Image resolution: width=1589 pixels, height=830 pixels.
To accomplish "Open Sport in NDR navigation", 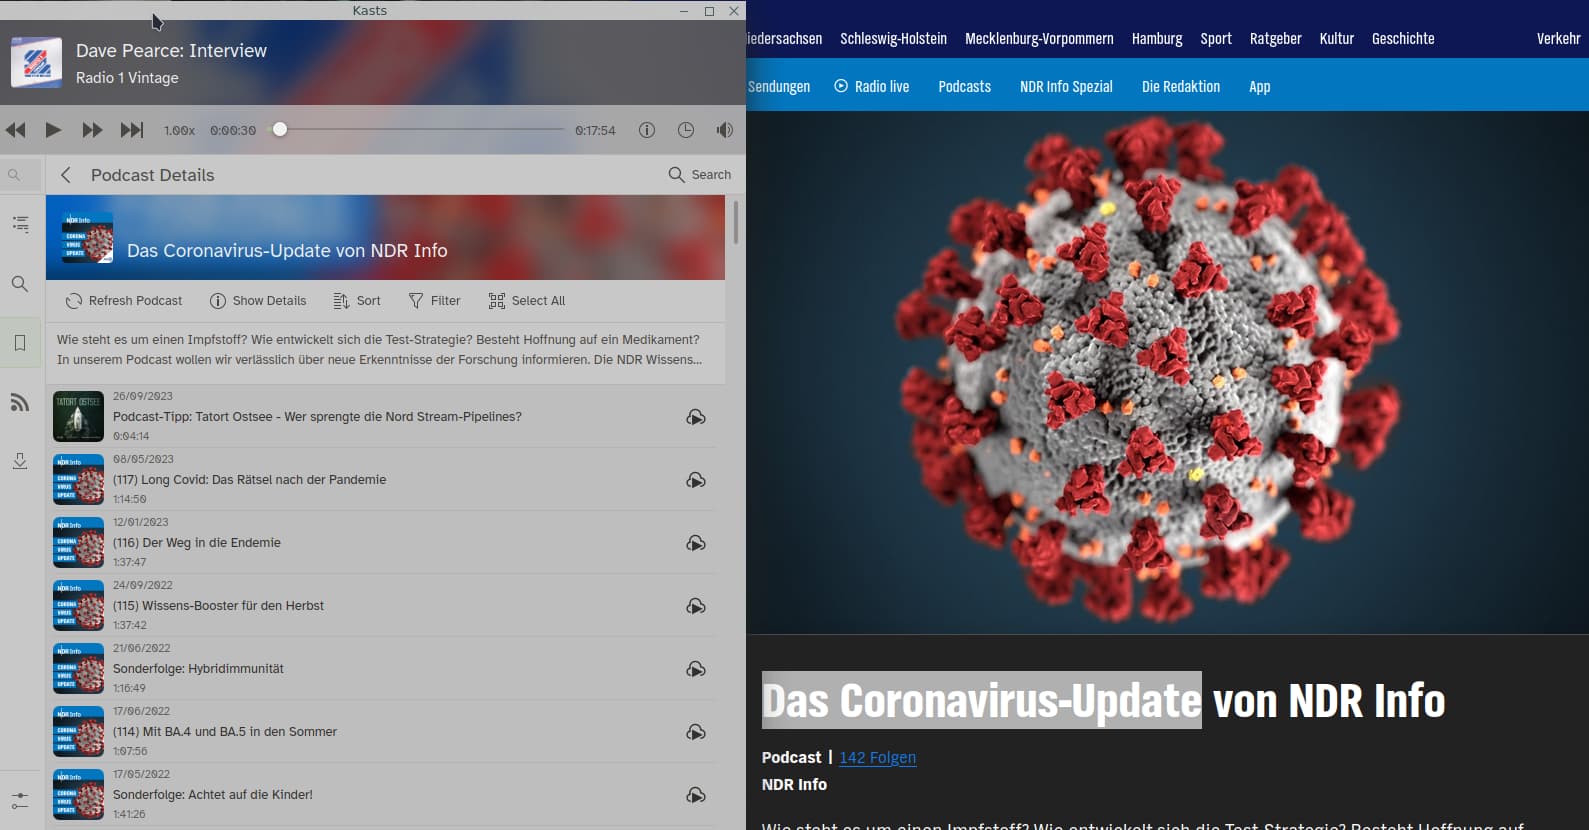I will [x=1216, y=39].
